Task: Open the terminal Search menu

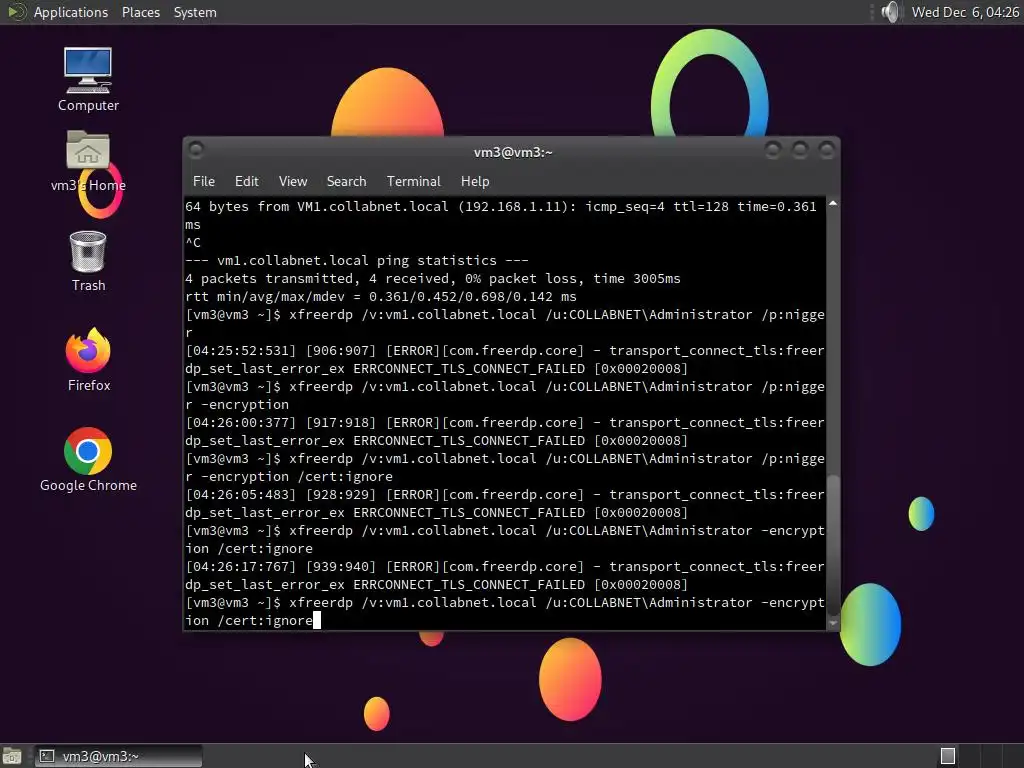Action: 346,182
